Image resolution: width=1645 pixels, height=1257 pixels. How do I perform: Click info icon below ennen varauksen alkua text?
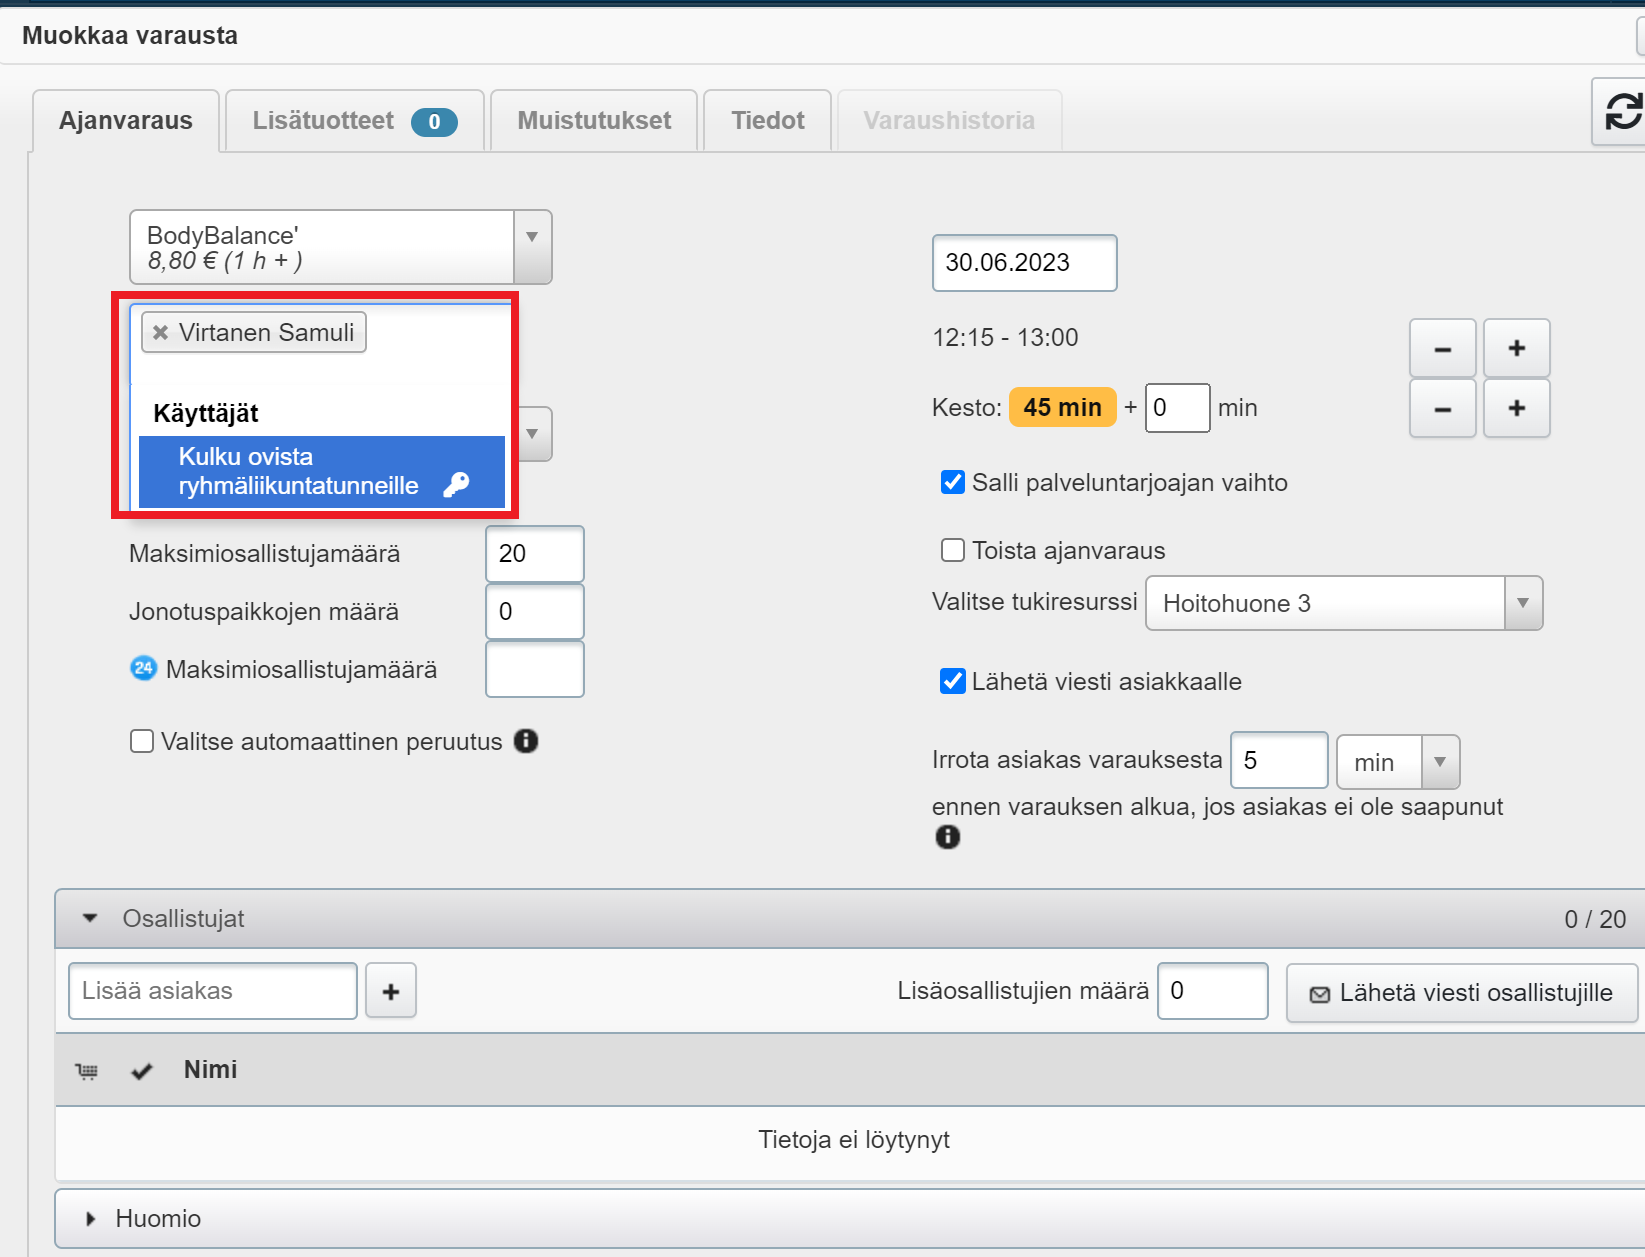point(947,837)
